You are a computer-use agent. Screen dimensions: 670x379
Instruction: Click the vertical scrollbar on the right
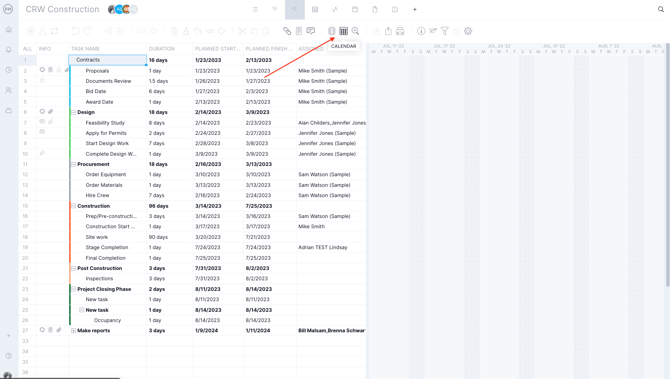pyautogui.click(x=667, y=165)
